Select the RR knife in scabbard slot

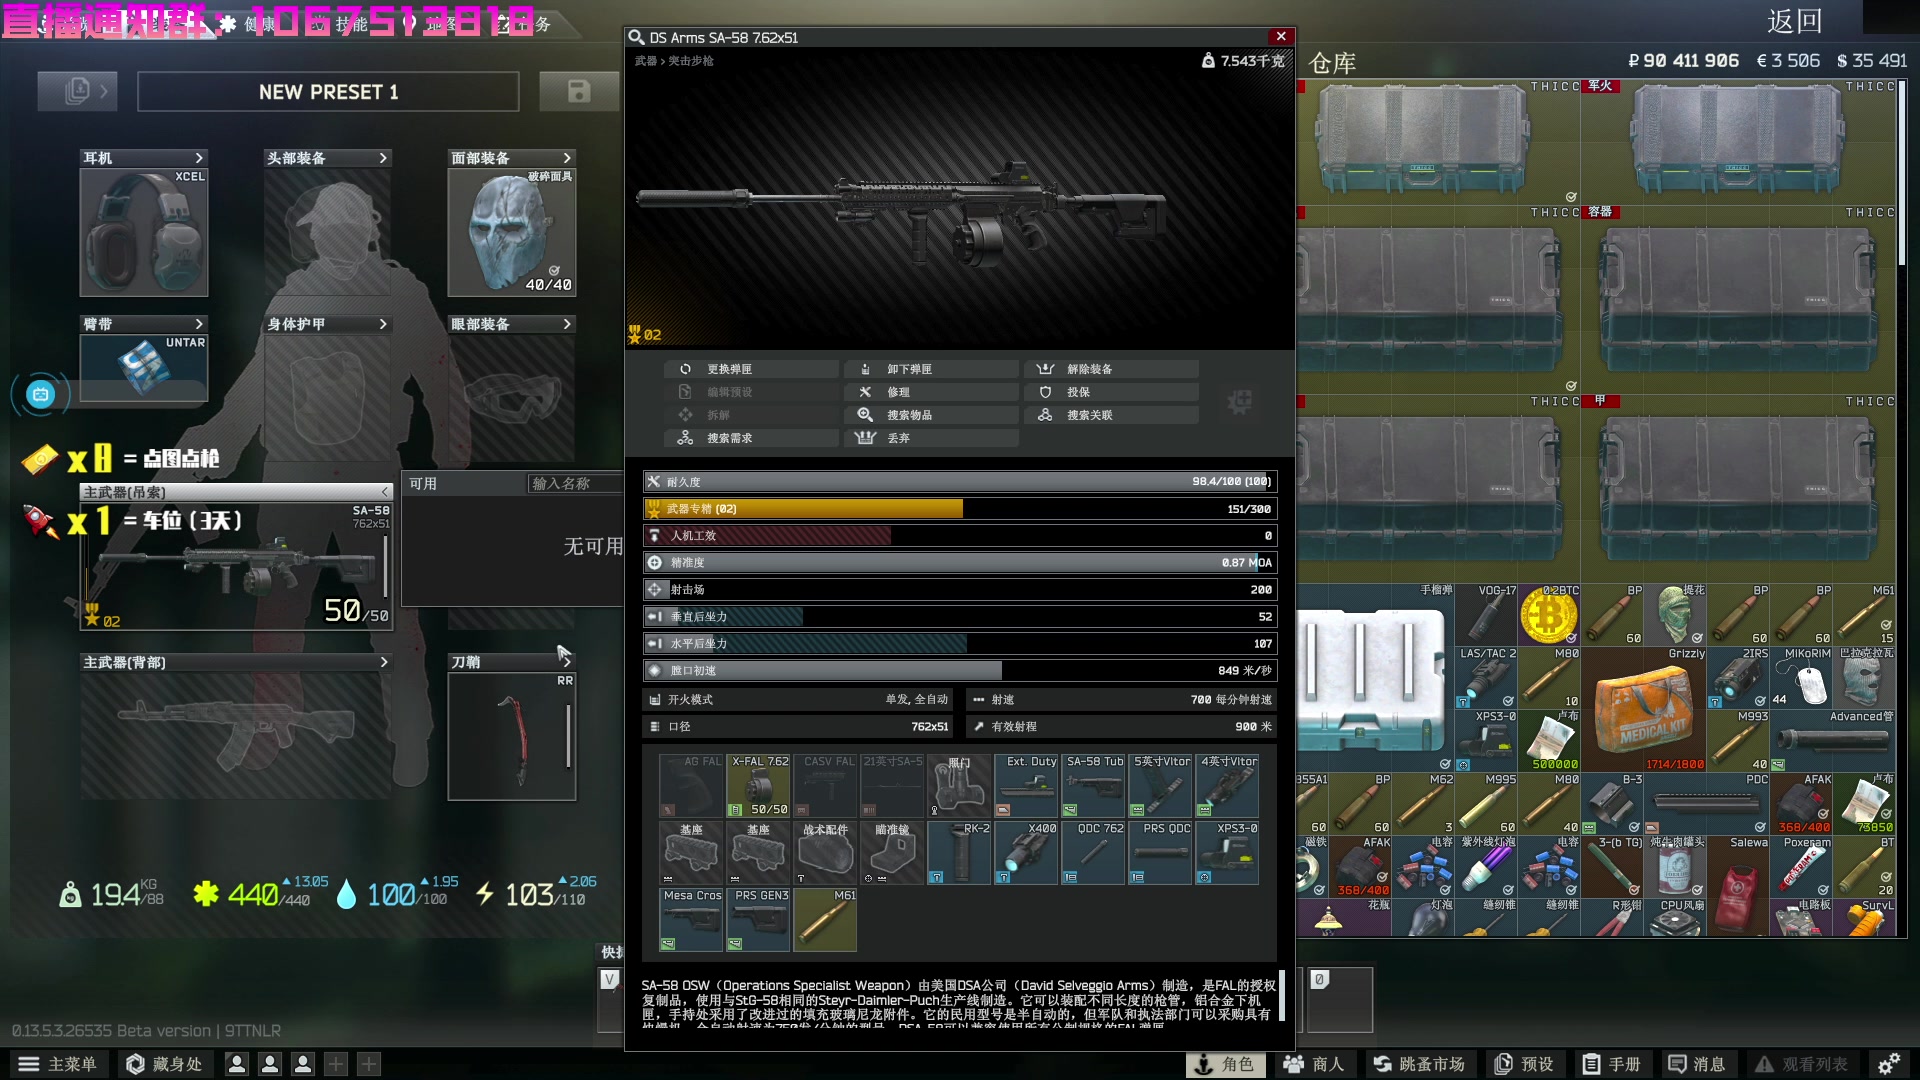coord(511,736)
